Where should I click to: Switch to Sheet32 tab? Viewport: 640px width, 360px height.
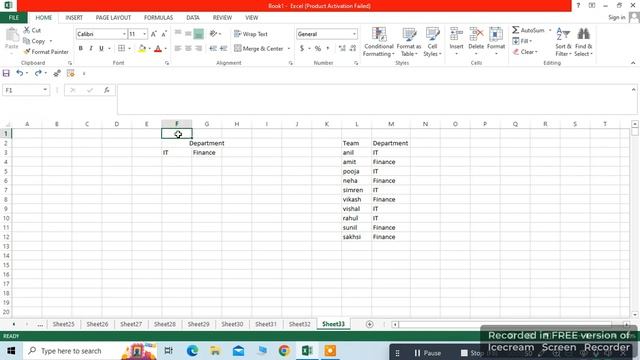(300, 324)
